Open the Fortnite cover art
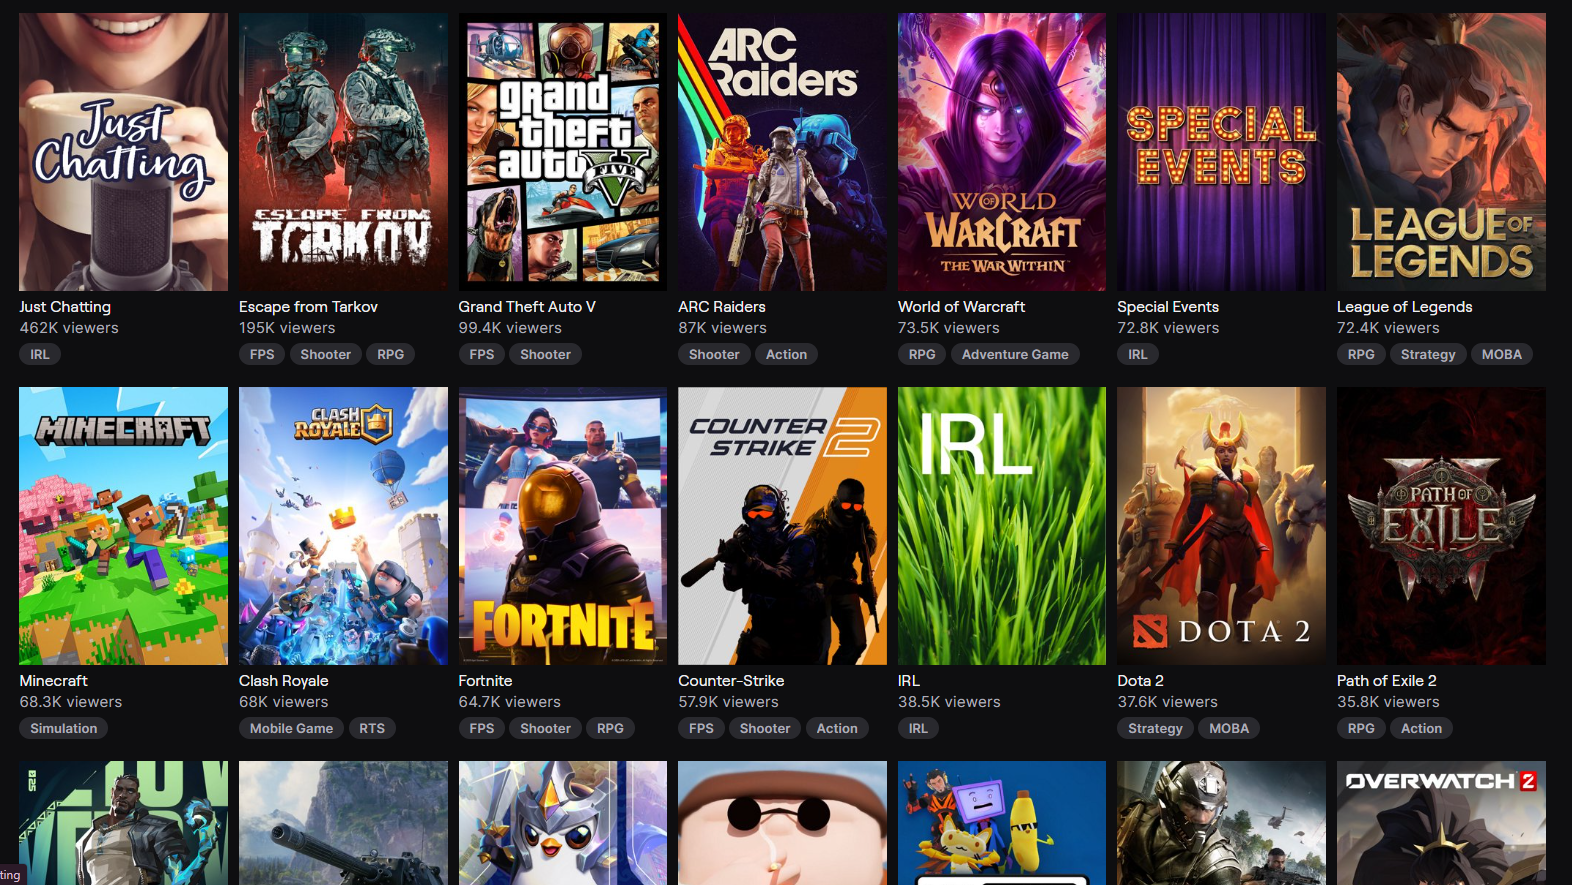 tap(563, 526)
